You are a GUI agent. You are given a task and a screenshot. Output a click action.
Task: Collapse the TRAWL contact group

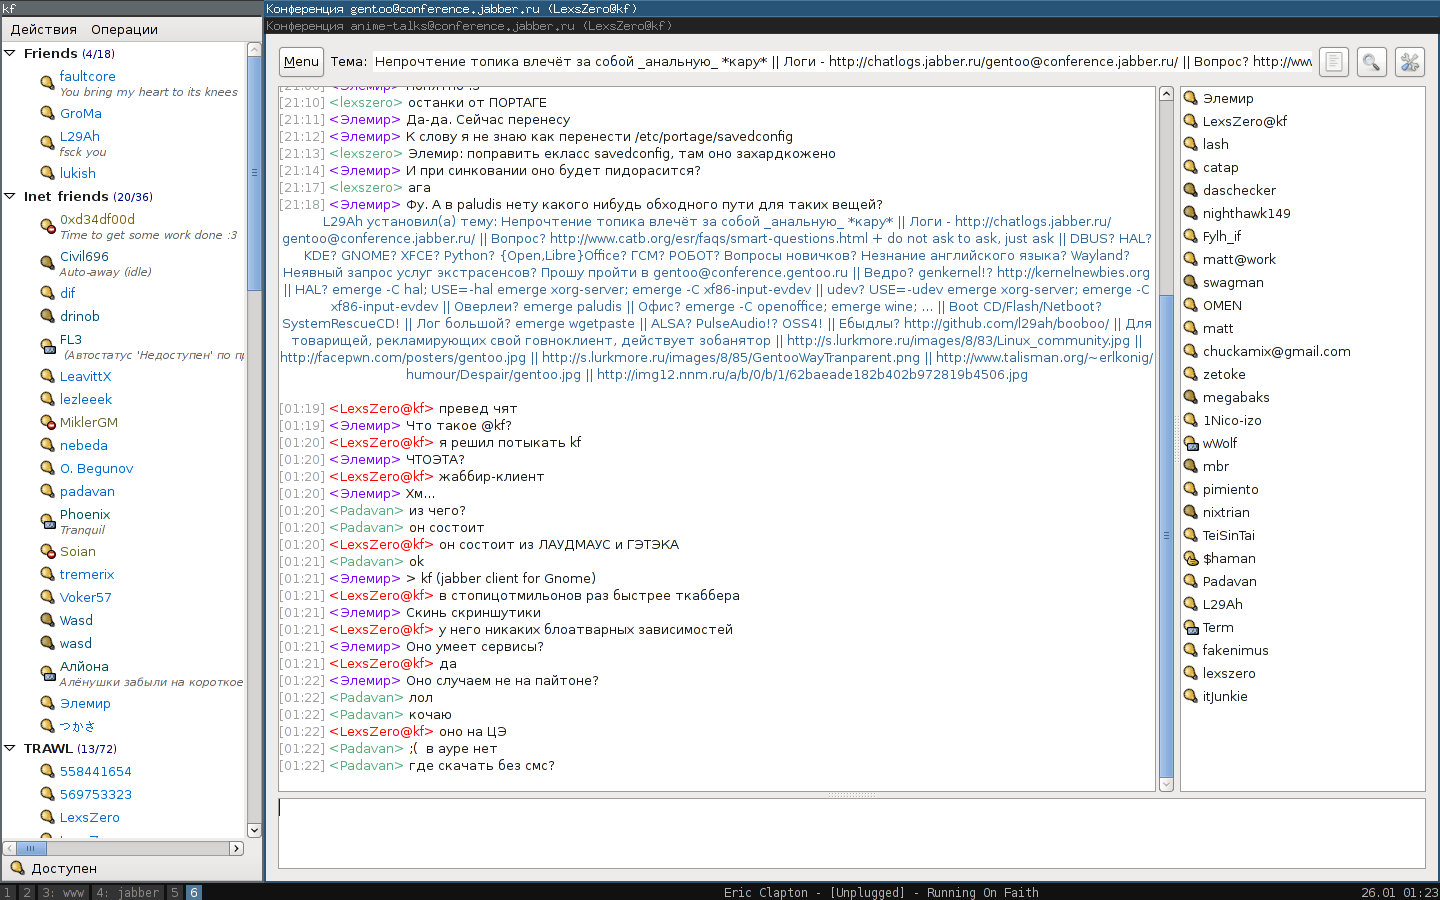click(10, 749)
